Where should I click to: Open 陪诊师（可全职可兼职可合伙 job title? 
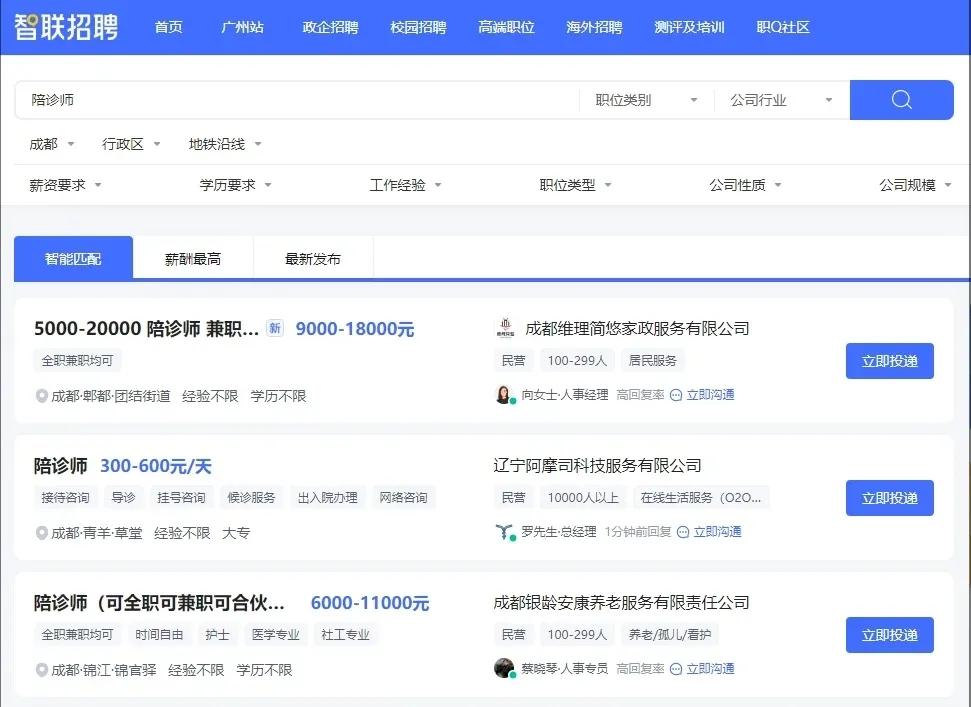point(159,602)
